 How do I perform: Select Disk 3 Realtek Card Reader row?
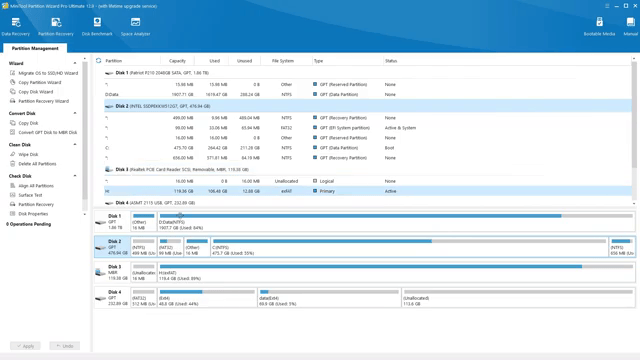367,169
